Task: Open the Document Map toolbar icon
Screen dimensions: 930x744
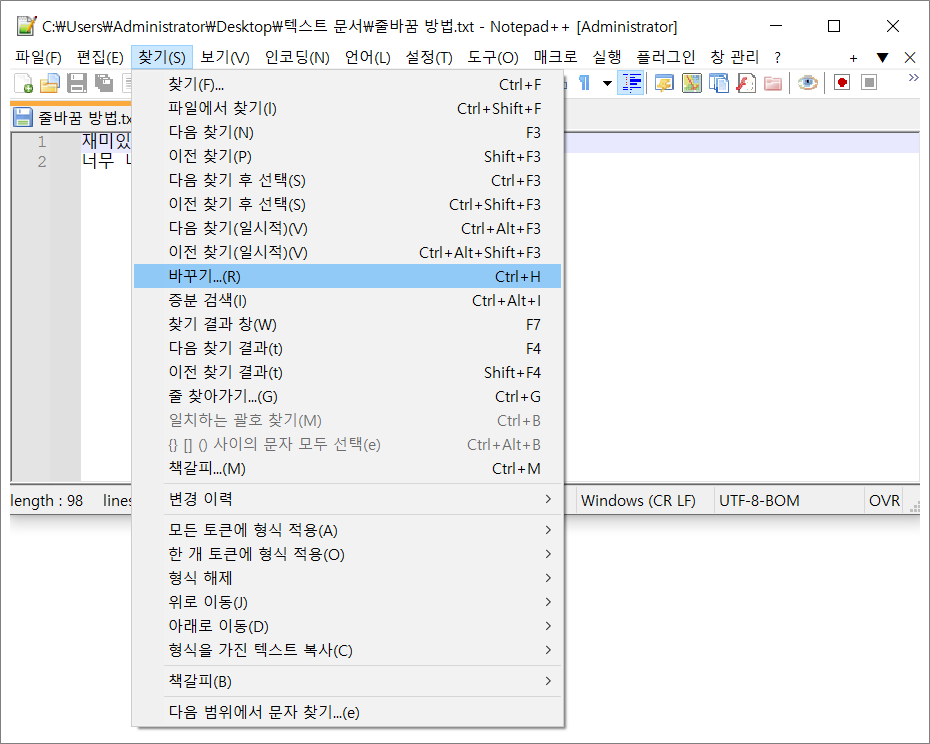Action: (x=691, y=83)
